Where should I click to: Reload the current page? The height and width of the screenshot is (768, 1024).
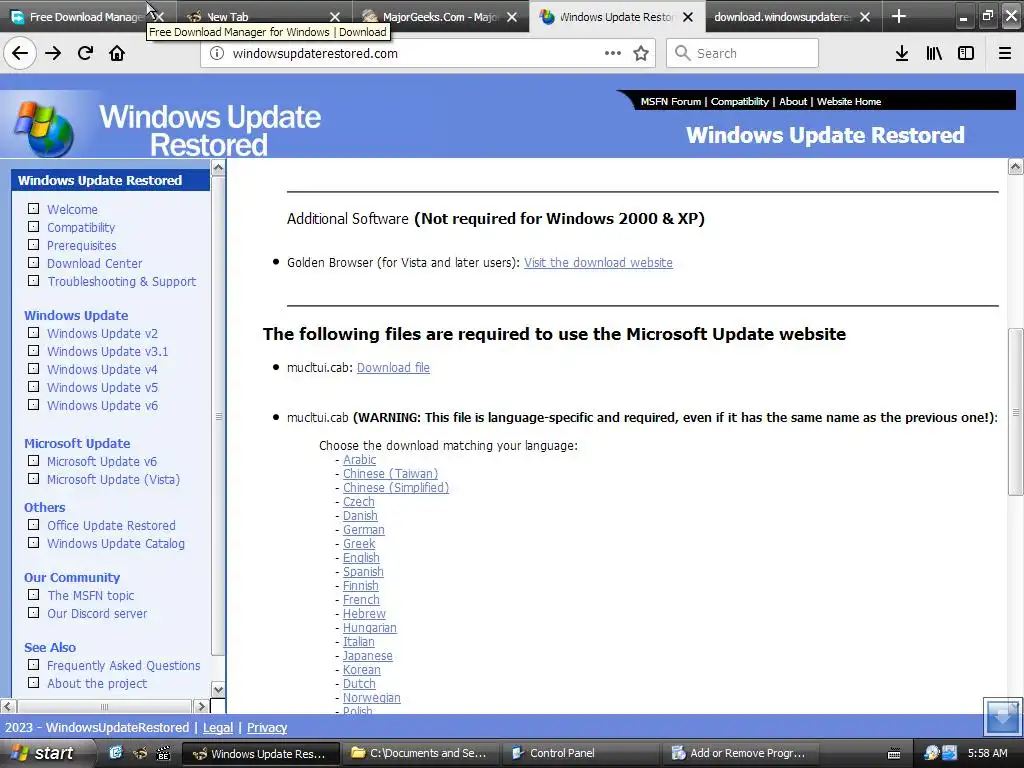(x=86, y=54)
